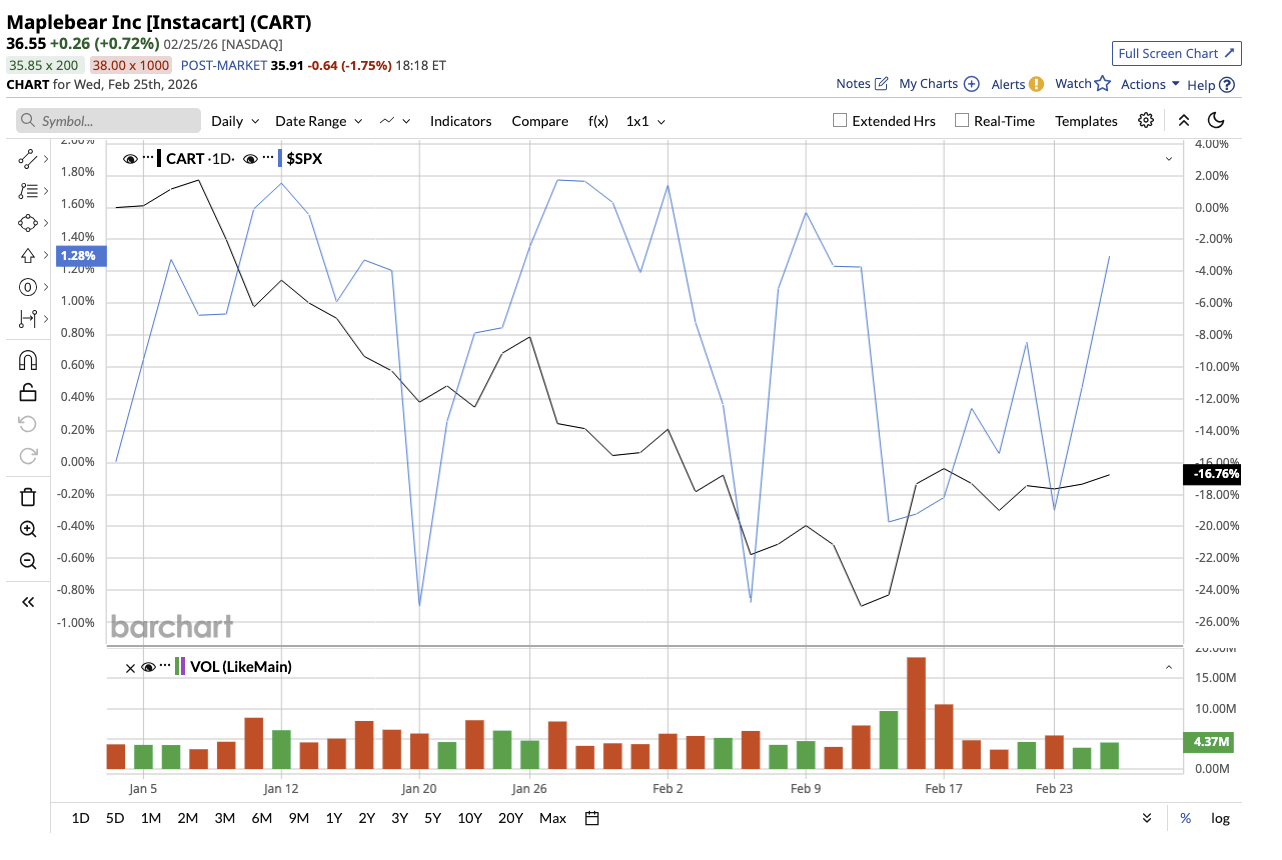The height and width of the screenshot is (860, 1282).
Task: Hide the $SPX series with eye icon
Action: pos(251,158)
